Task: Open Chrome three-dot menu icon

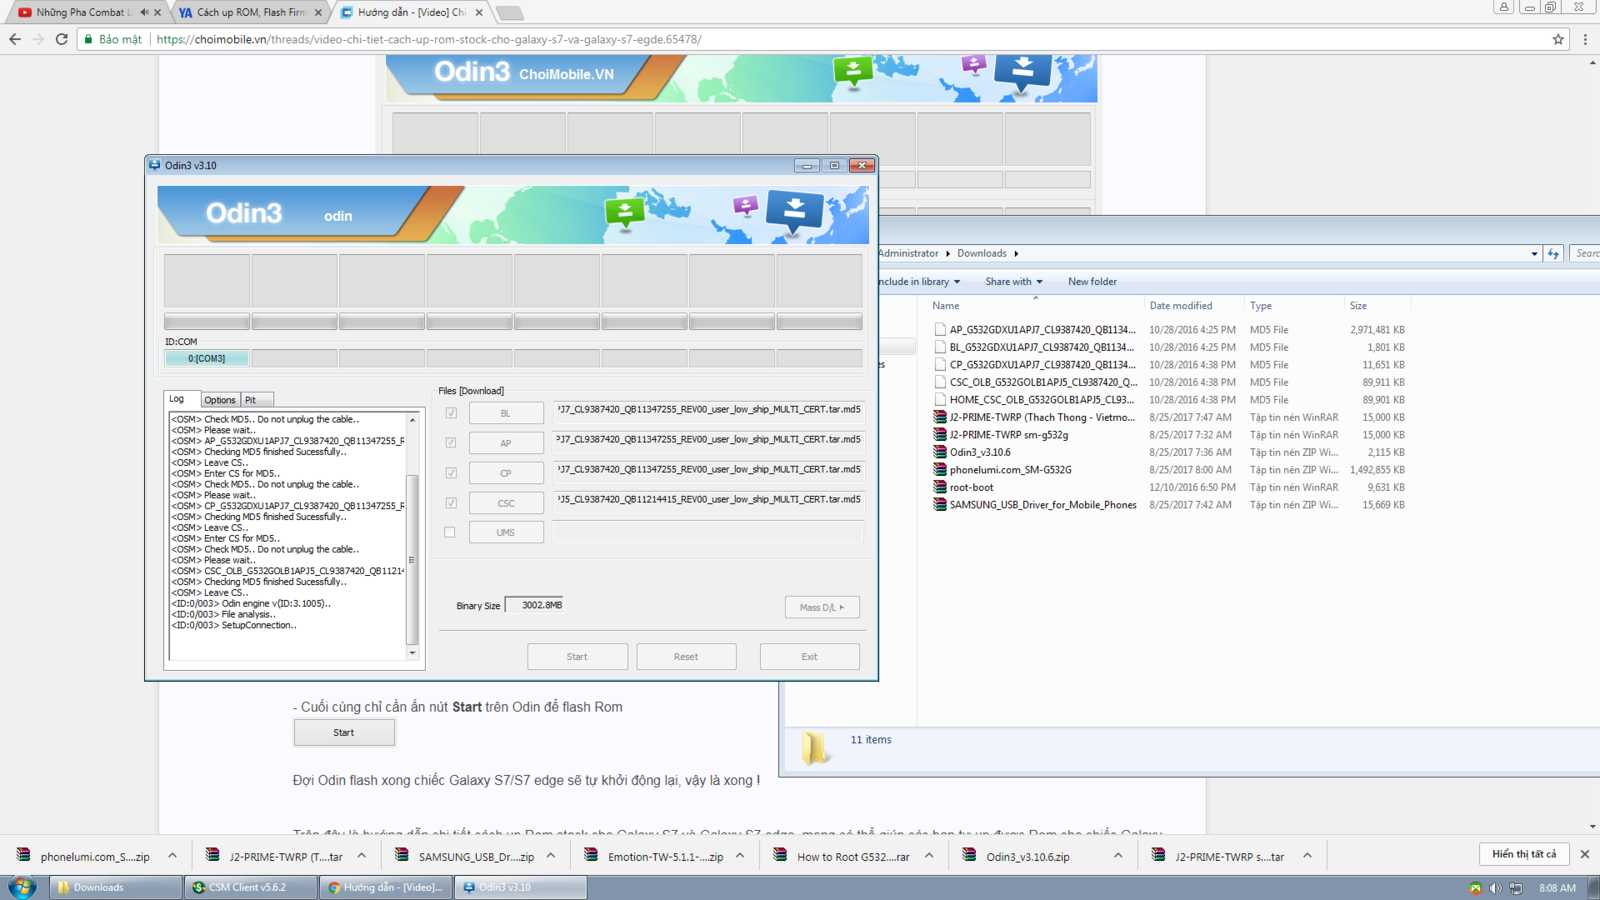Action: (x=1585, y=39)
